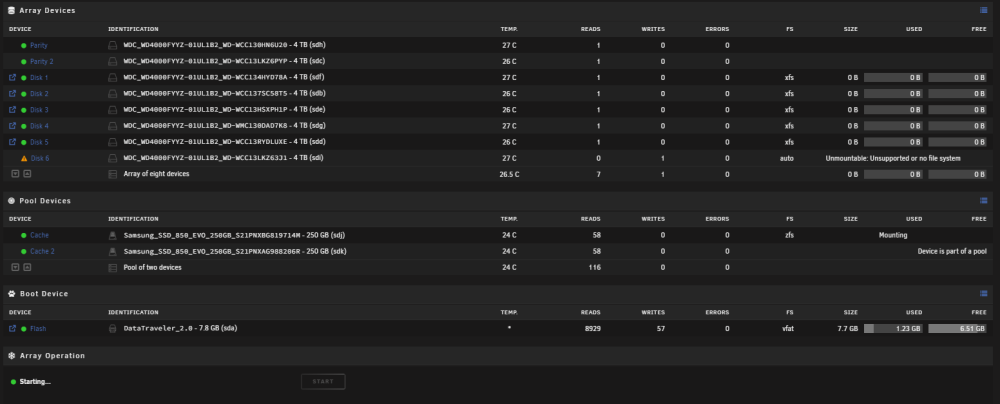The image size is (1000, 404).
Task: Click the 'Starting...' status text
Action: 35,382
